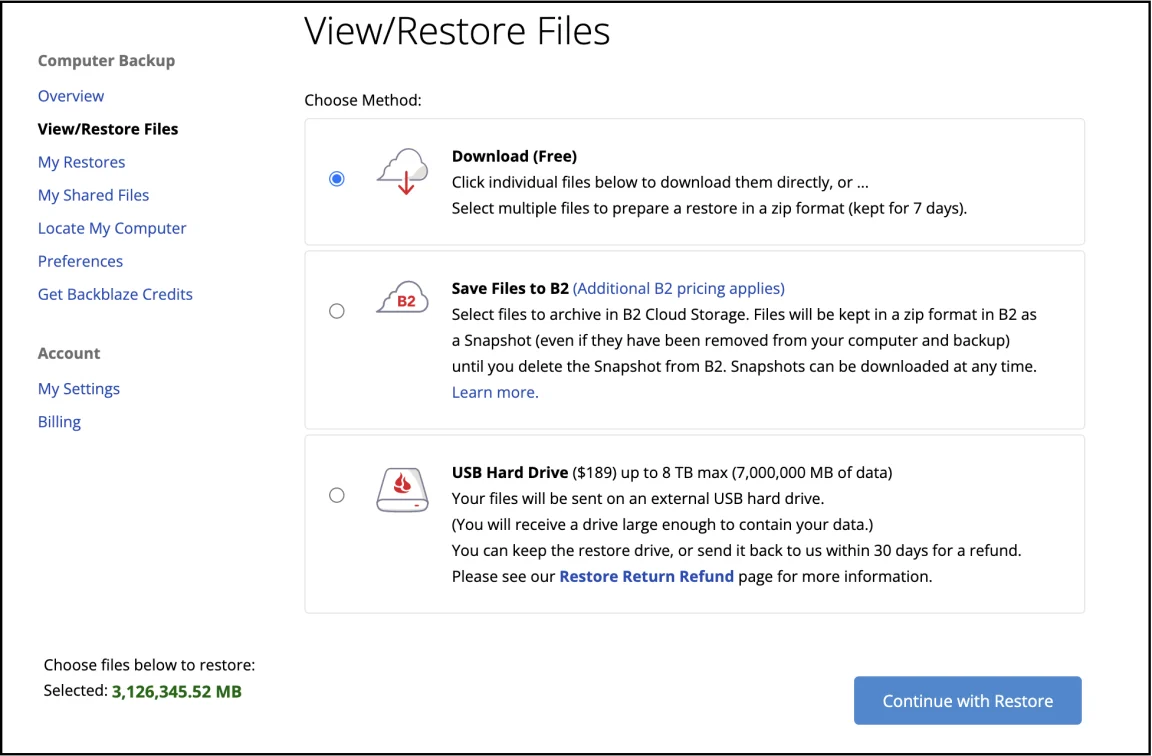Image resolution: width=1152 pixels, height=756 pixels.
Task: Click the USB hard drive icon
Action: coord(403,489)
